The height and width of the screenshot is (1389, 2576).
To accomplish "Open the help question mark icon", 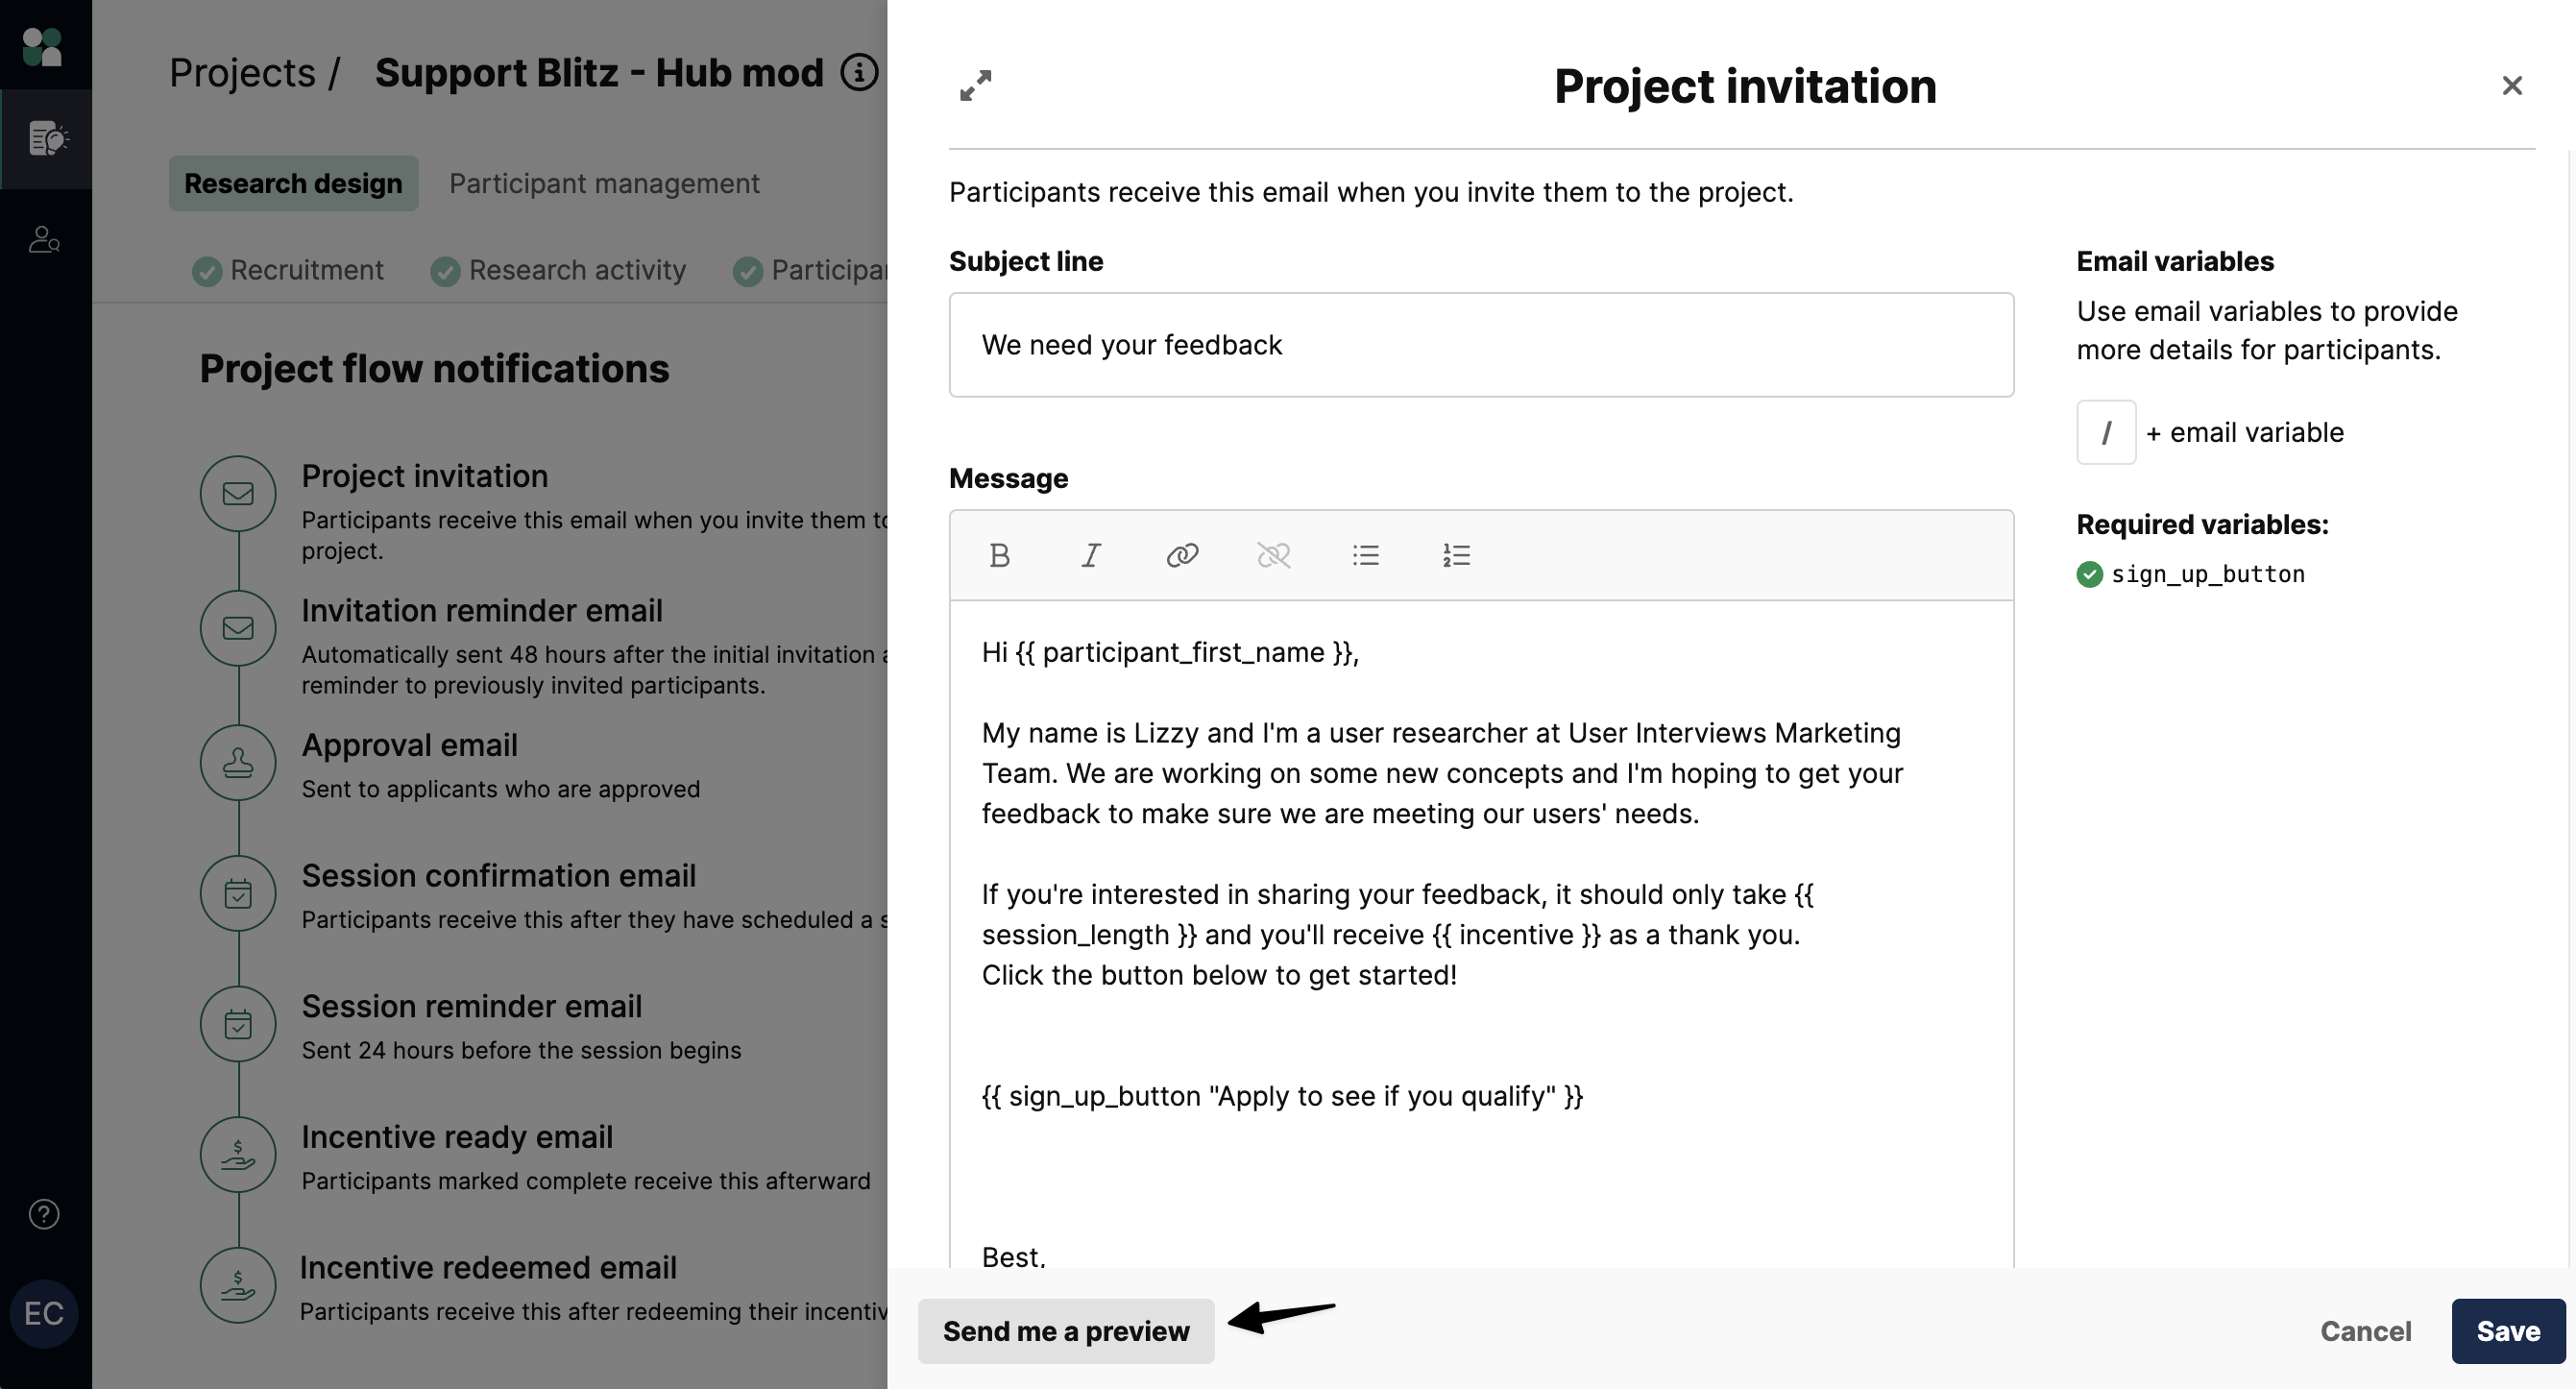I will click(x=44, y=1214).
